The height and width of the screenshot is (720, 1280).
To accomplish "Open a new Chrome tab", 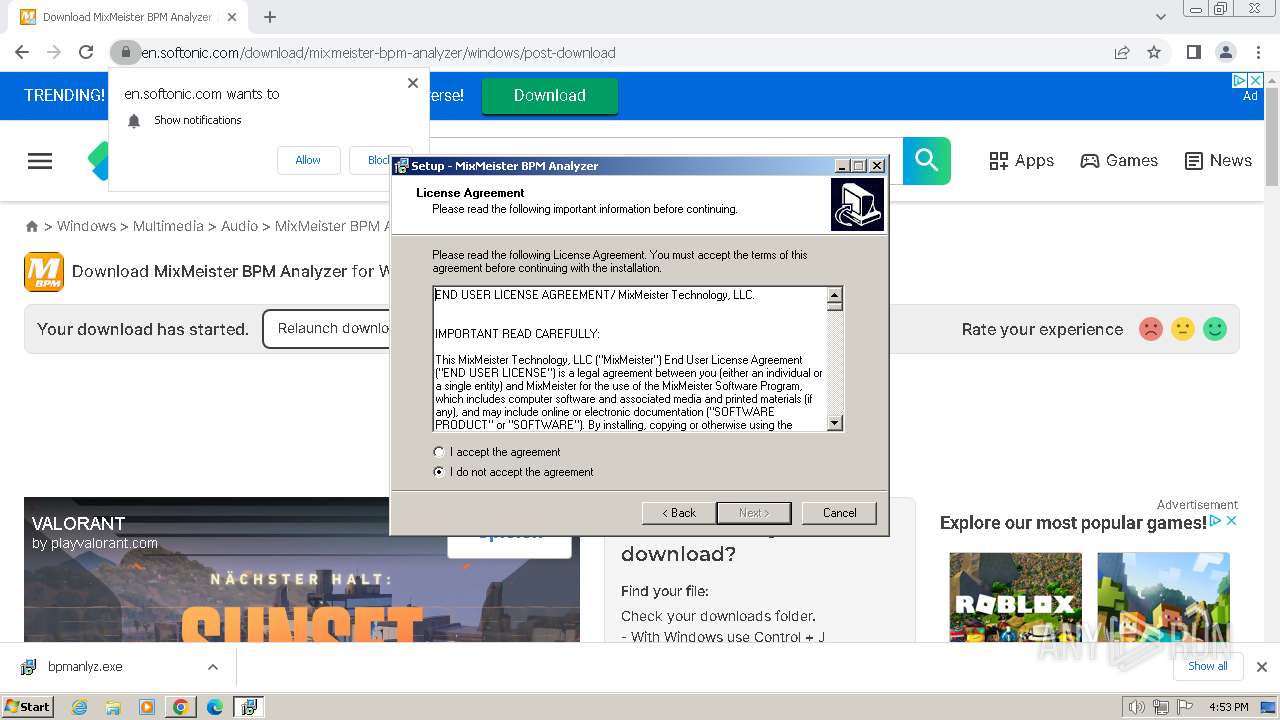I will (x=270, y=17).
